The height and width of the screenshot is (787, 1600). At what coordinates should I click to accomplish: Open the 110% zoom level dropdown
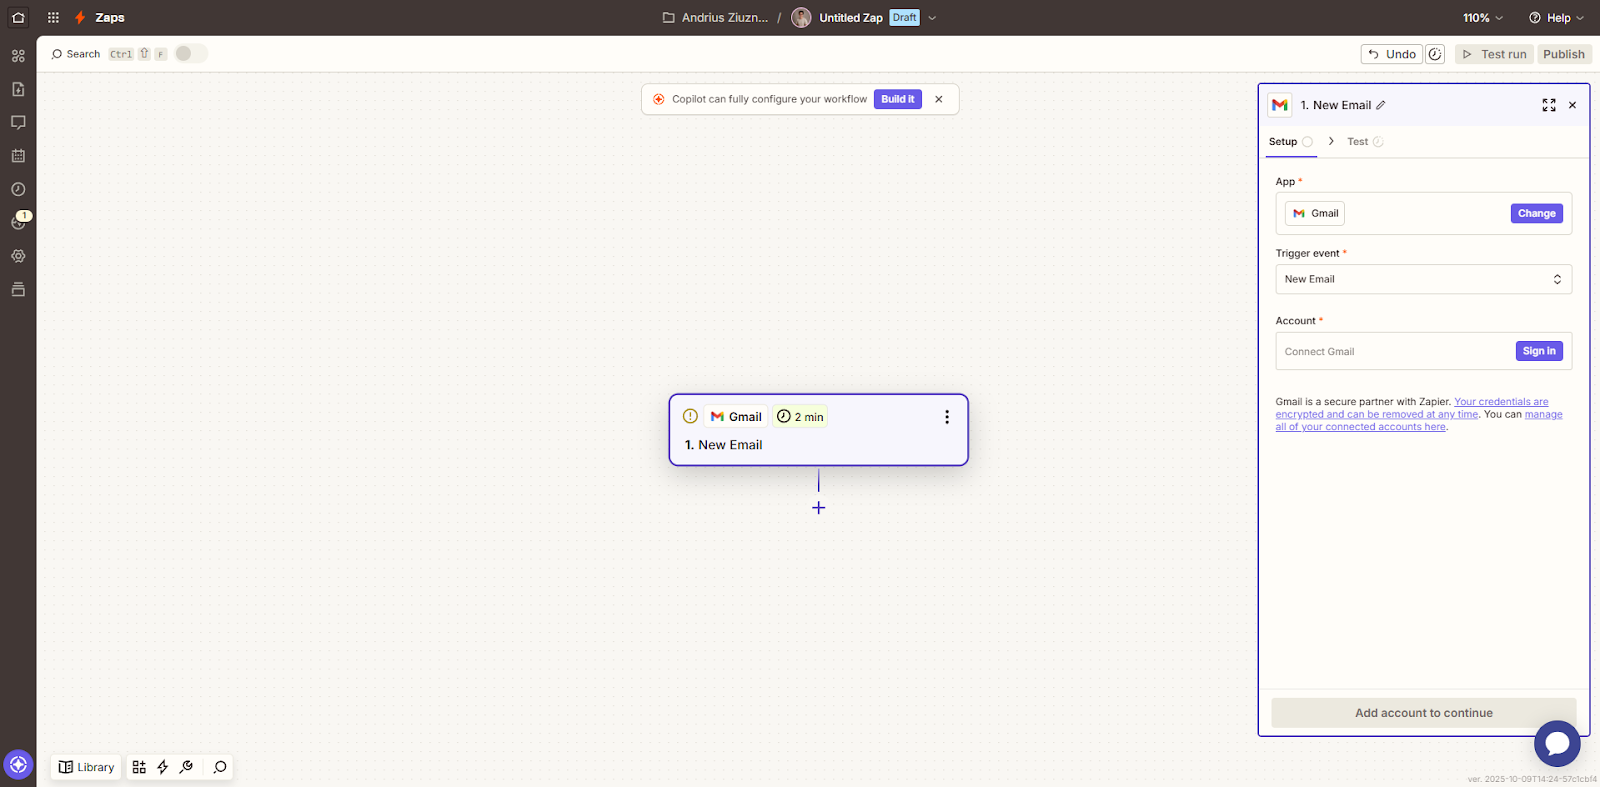1483,18
